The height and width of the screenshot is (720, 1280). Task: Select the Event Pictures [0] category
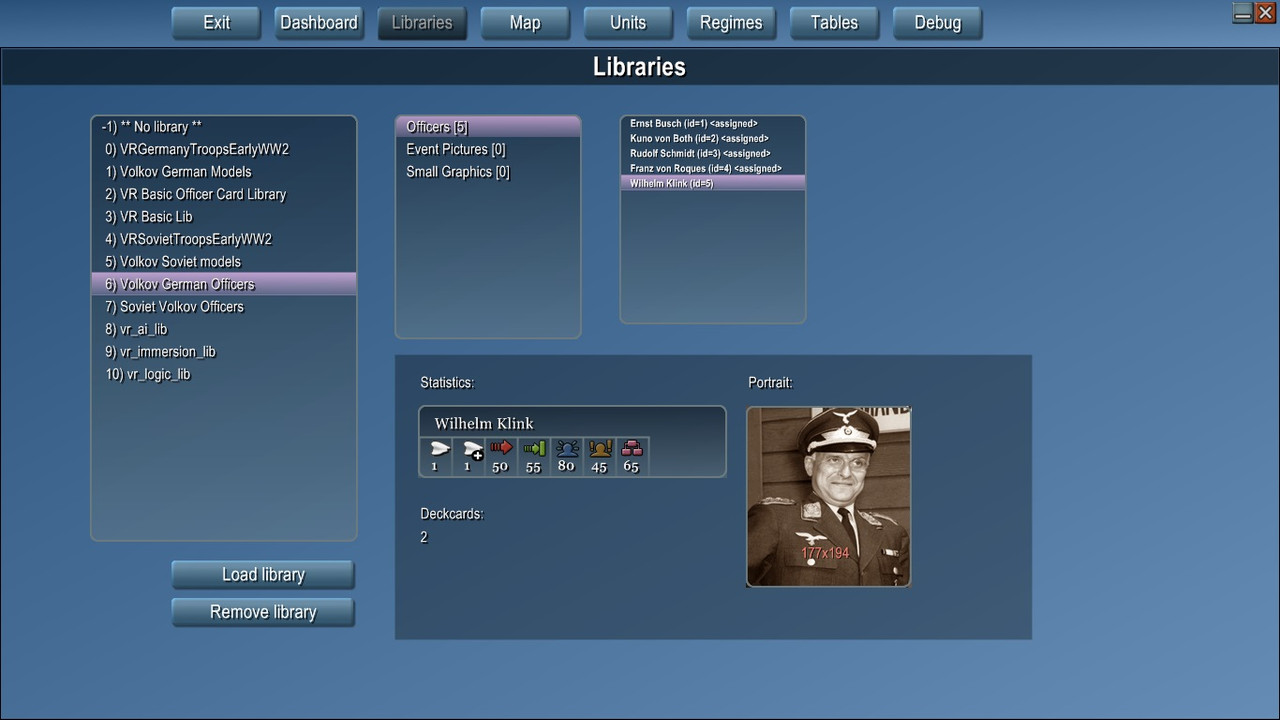[x=488, y=149]
